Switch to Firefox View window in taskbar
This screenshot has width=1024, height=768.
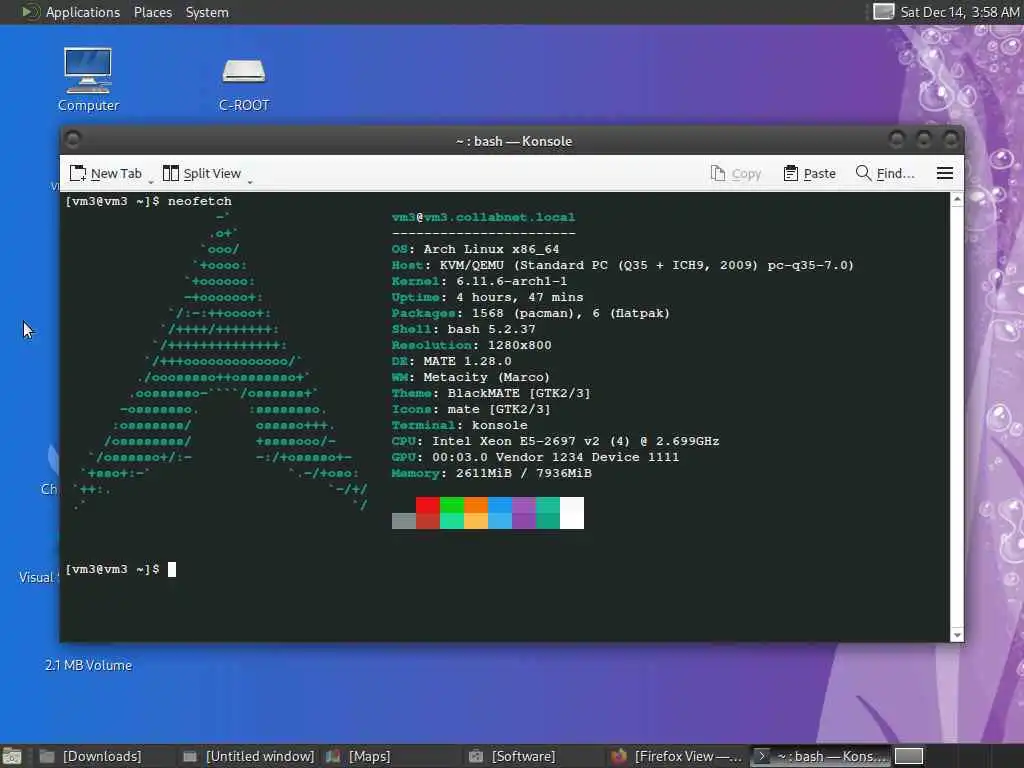point(677,756)
